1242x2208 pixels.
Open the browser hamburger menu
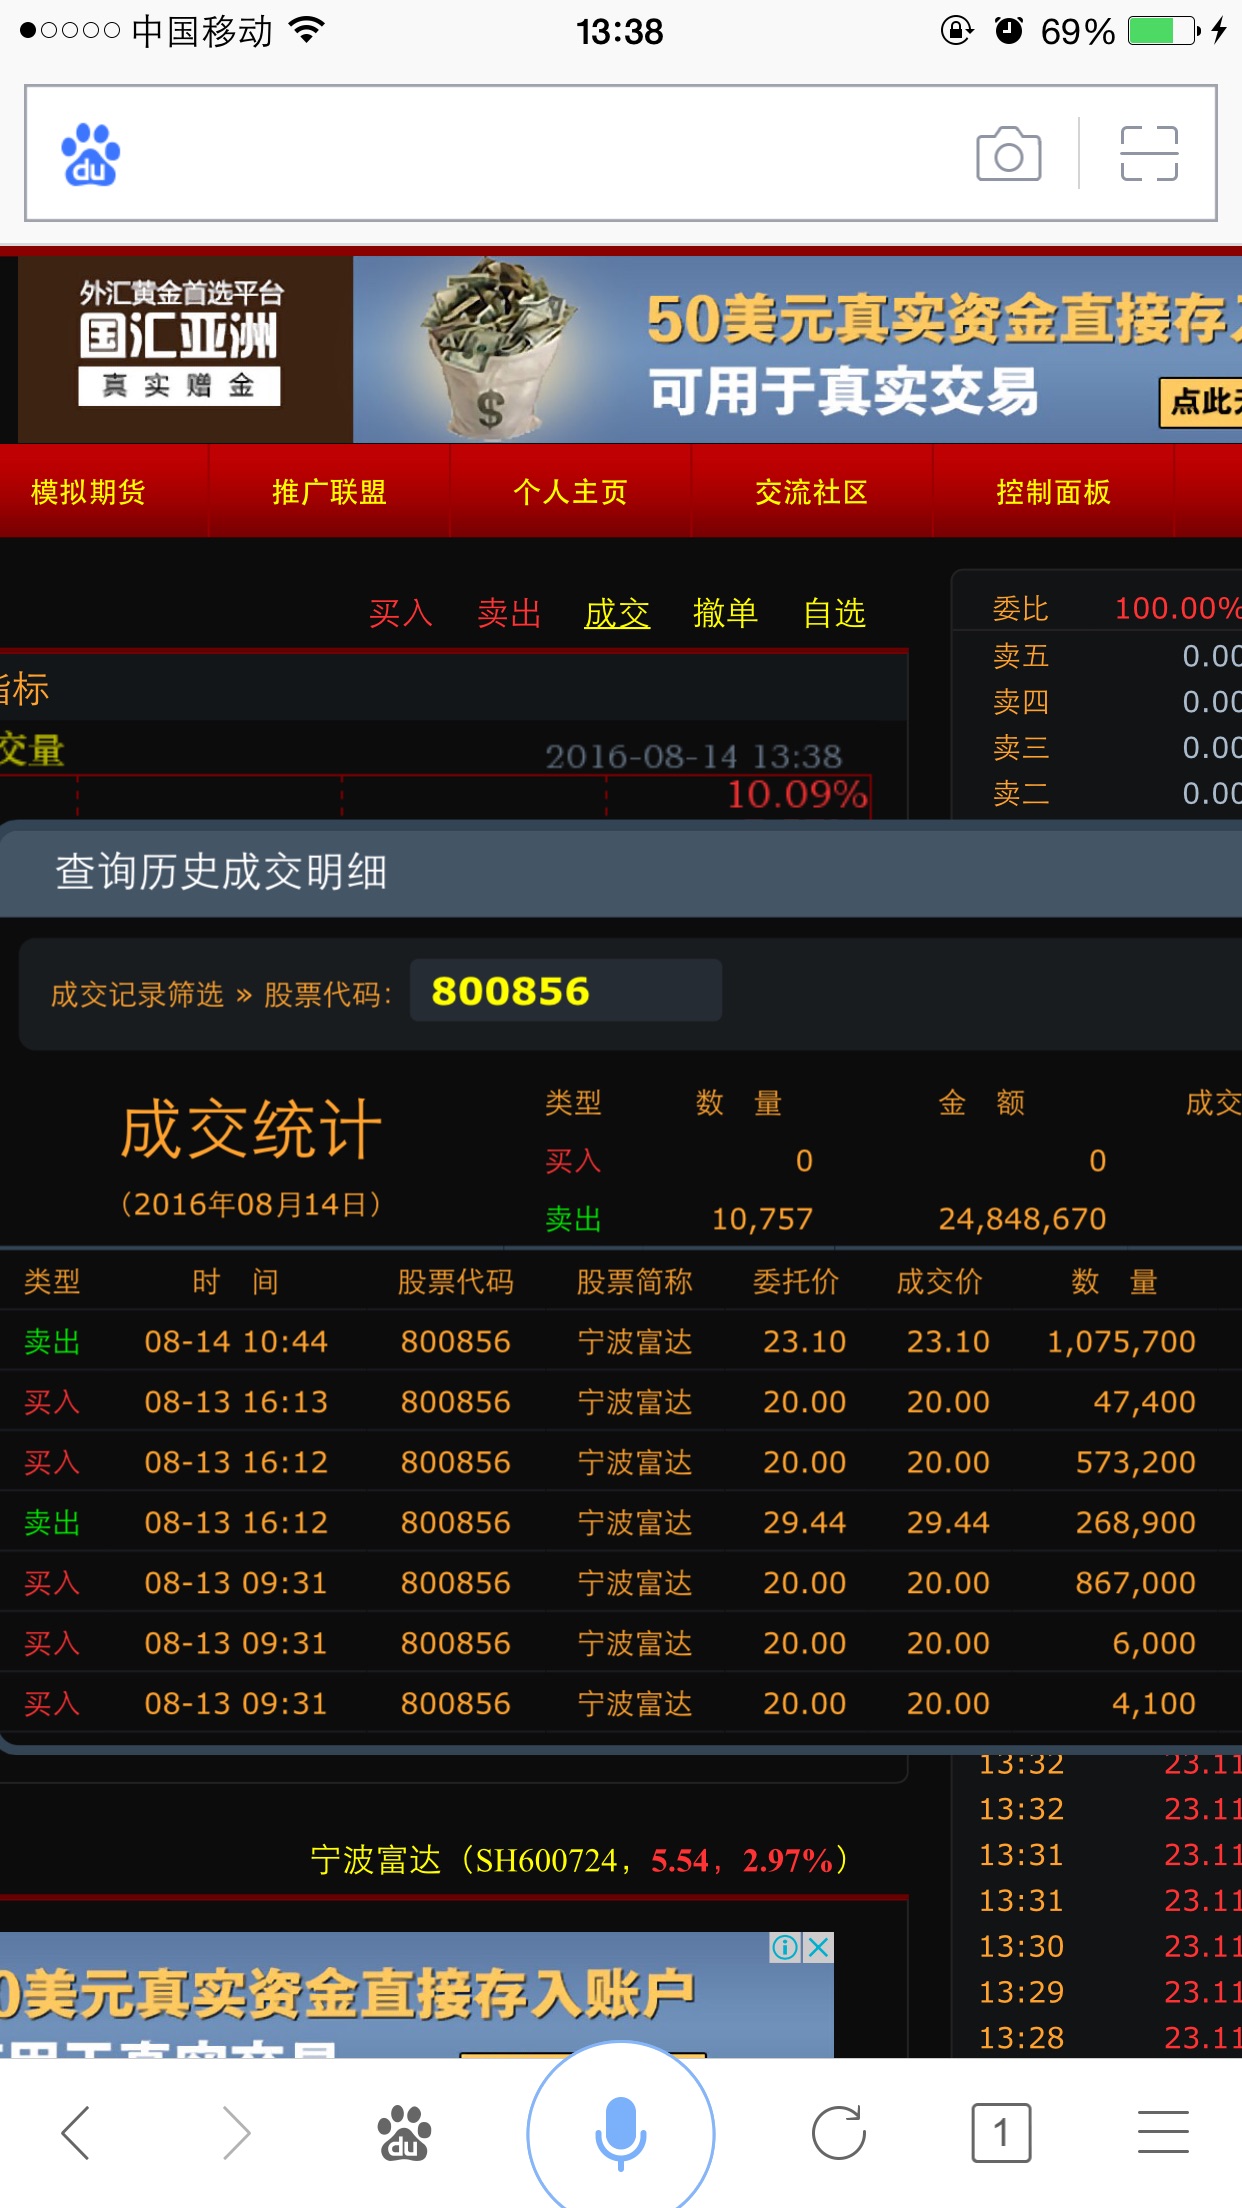click(x=1163, y=2133)
